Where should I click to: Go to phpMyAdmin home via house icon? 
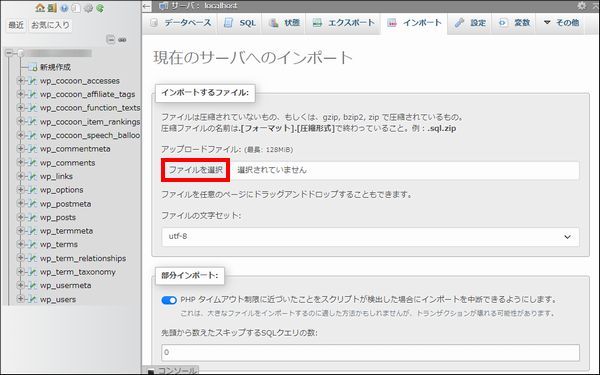point(40,8)
